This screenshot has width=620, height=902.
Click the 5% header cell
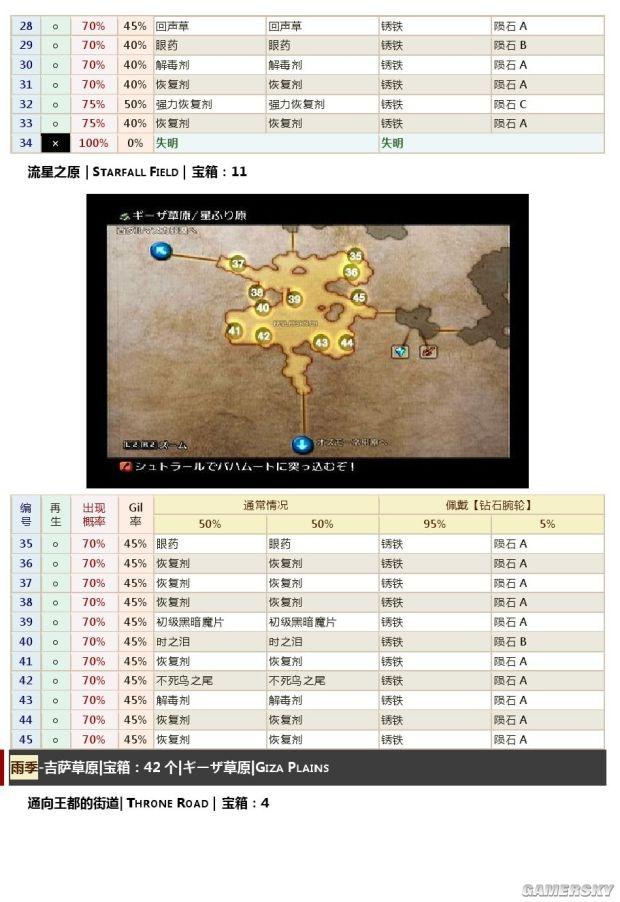(x=548, y=524)
